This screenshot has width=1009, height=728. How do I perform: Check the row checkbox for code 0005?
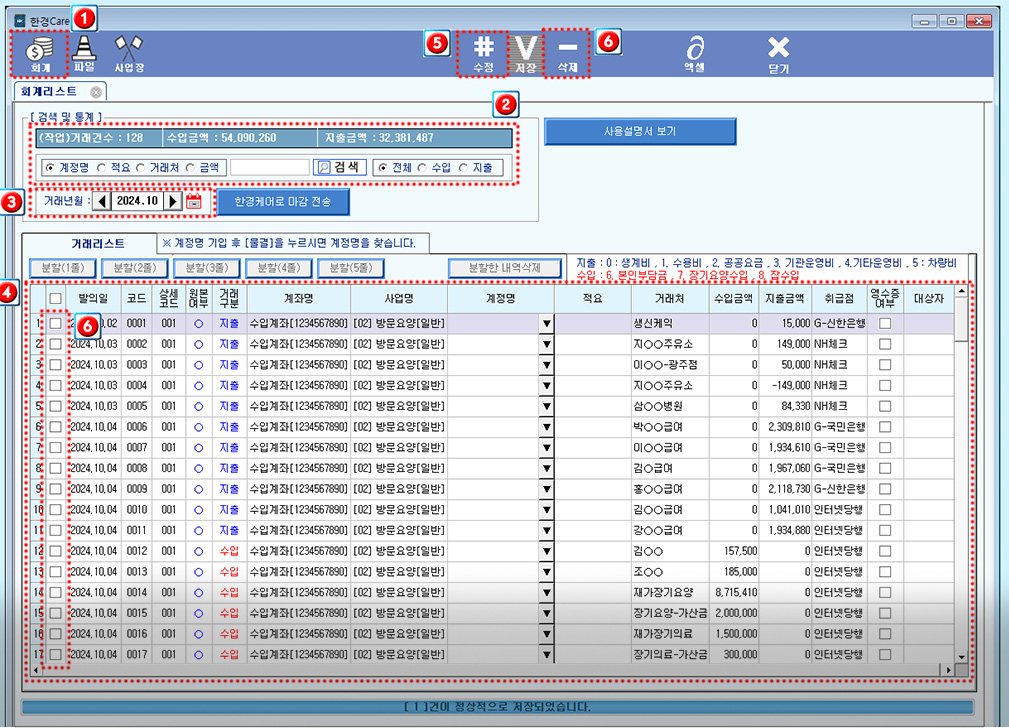click(x=55, y=406)
